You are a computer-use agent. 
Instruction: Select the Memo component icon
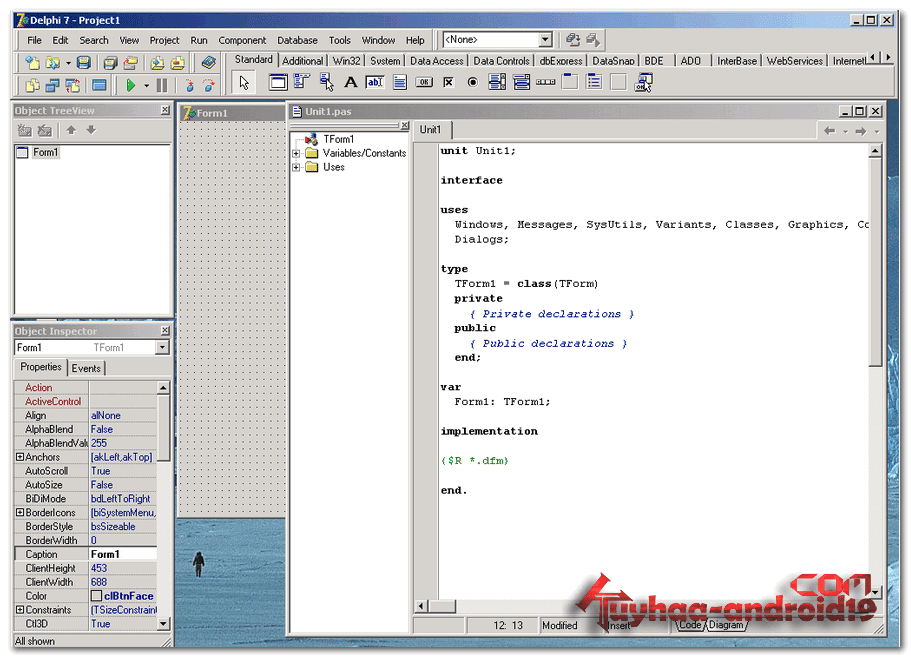pyautogui.click(x=400, y=82)
